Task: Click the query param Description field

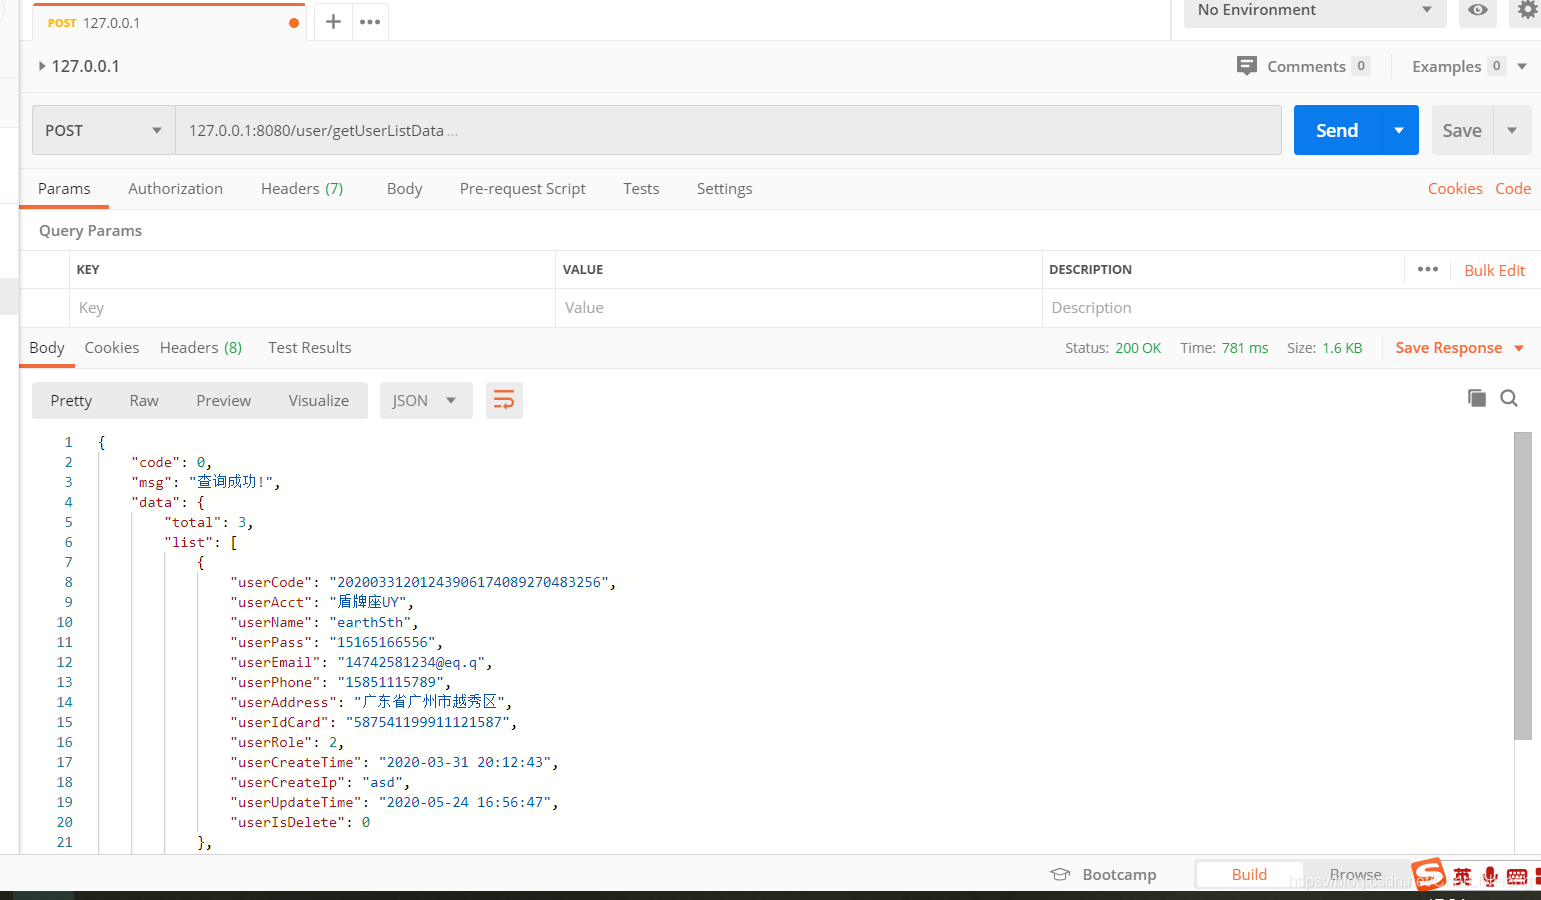Action: click(1290, 308)
